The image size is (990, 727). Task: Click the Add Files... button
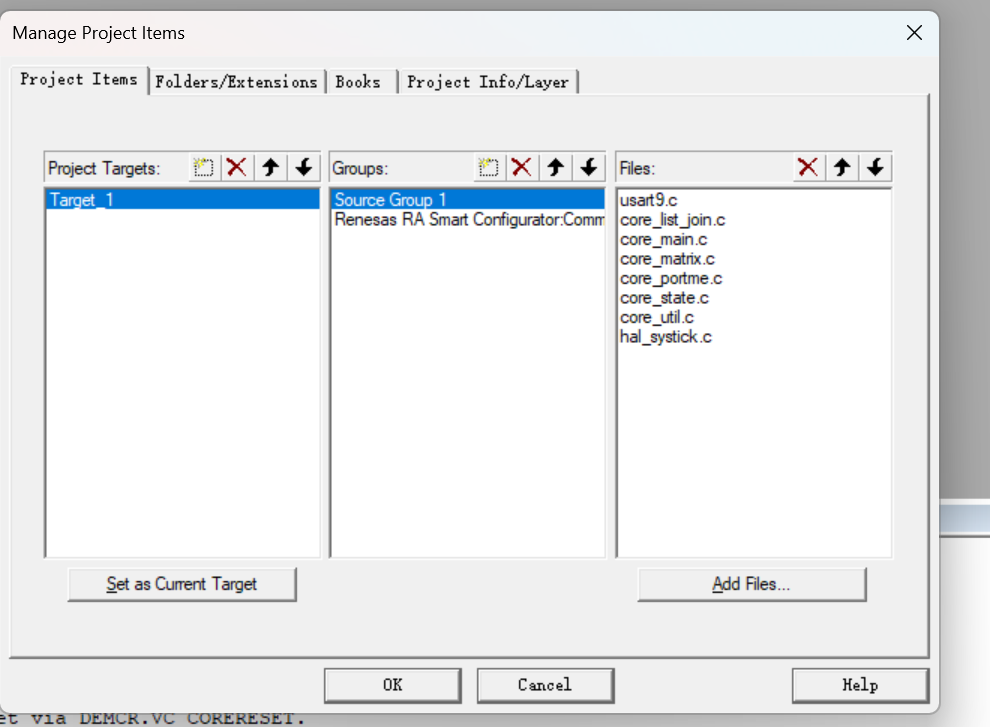point(751,584)
